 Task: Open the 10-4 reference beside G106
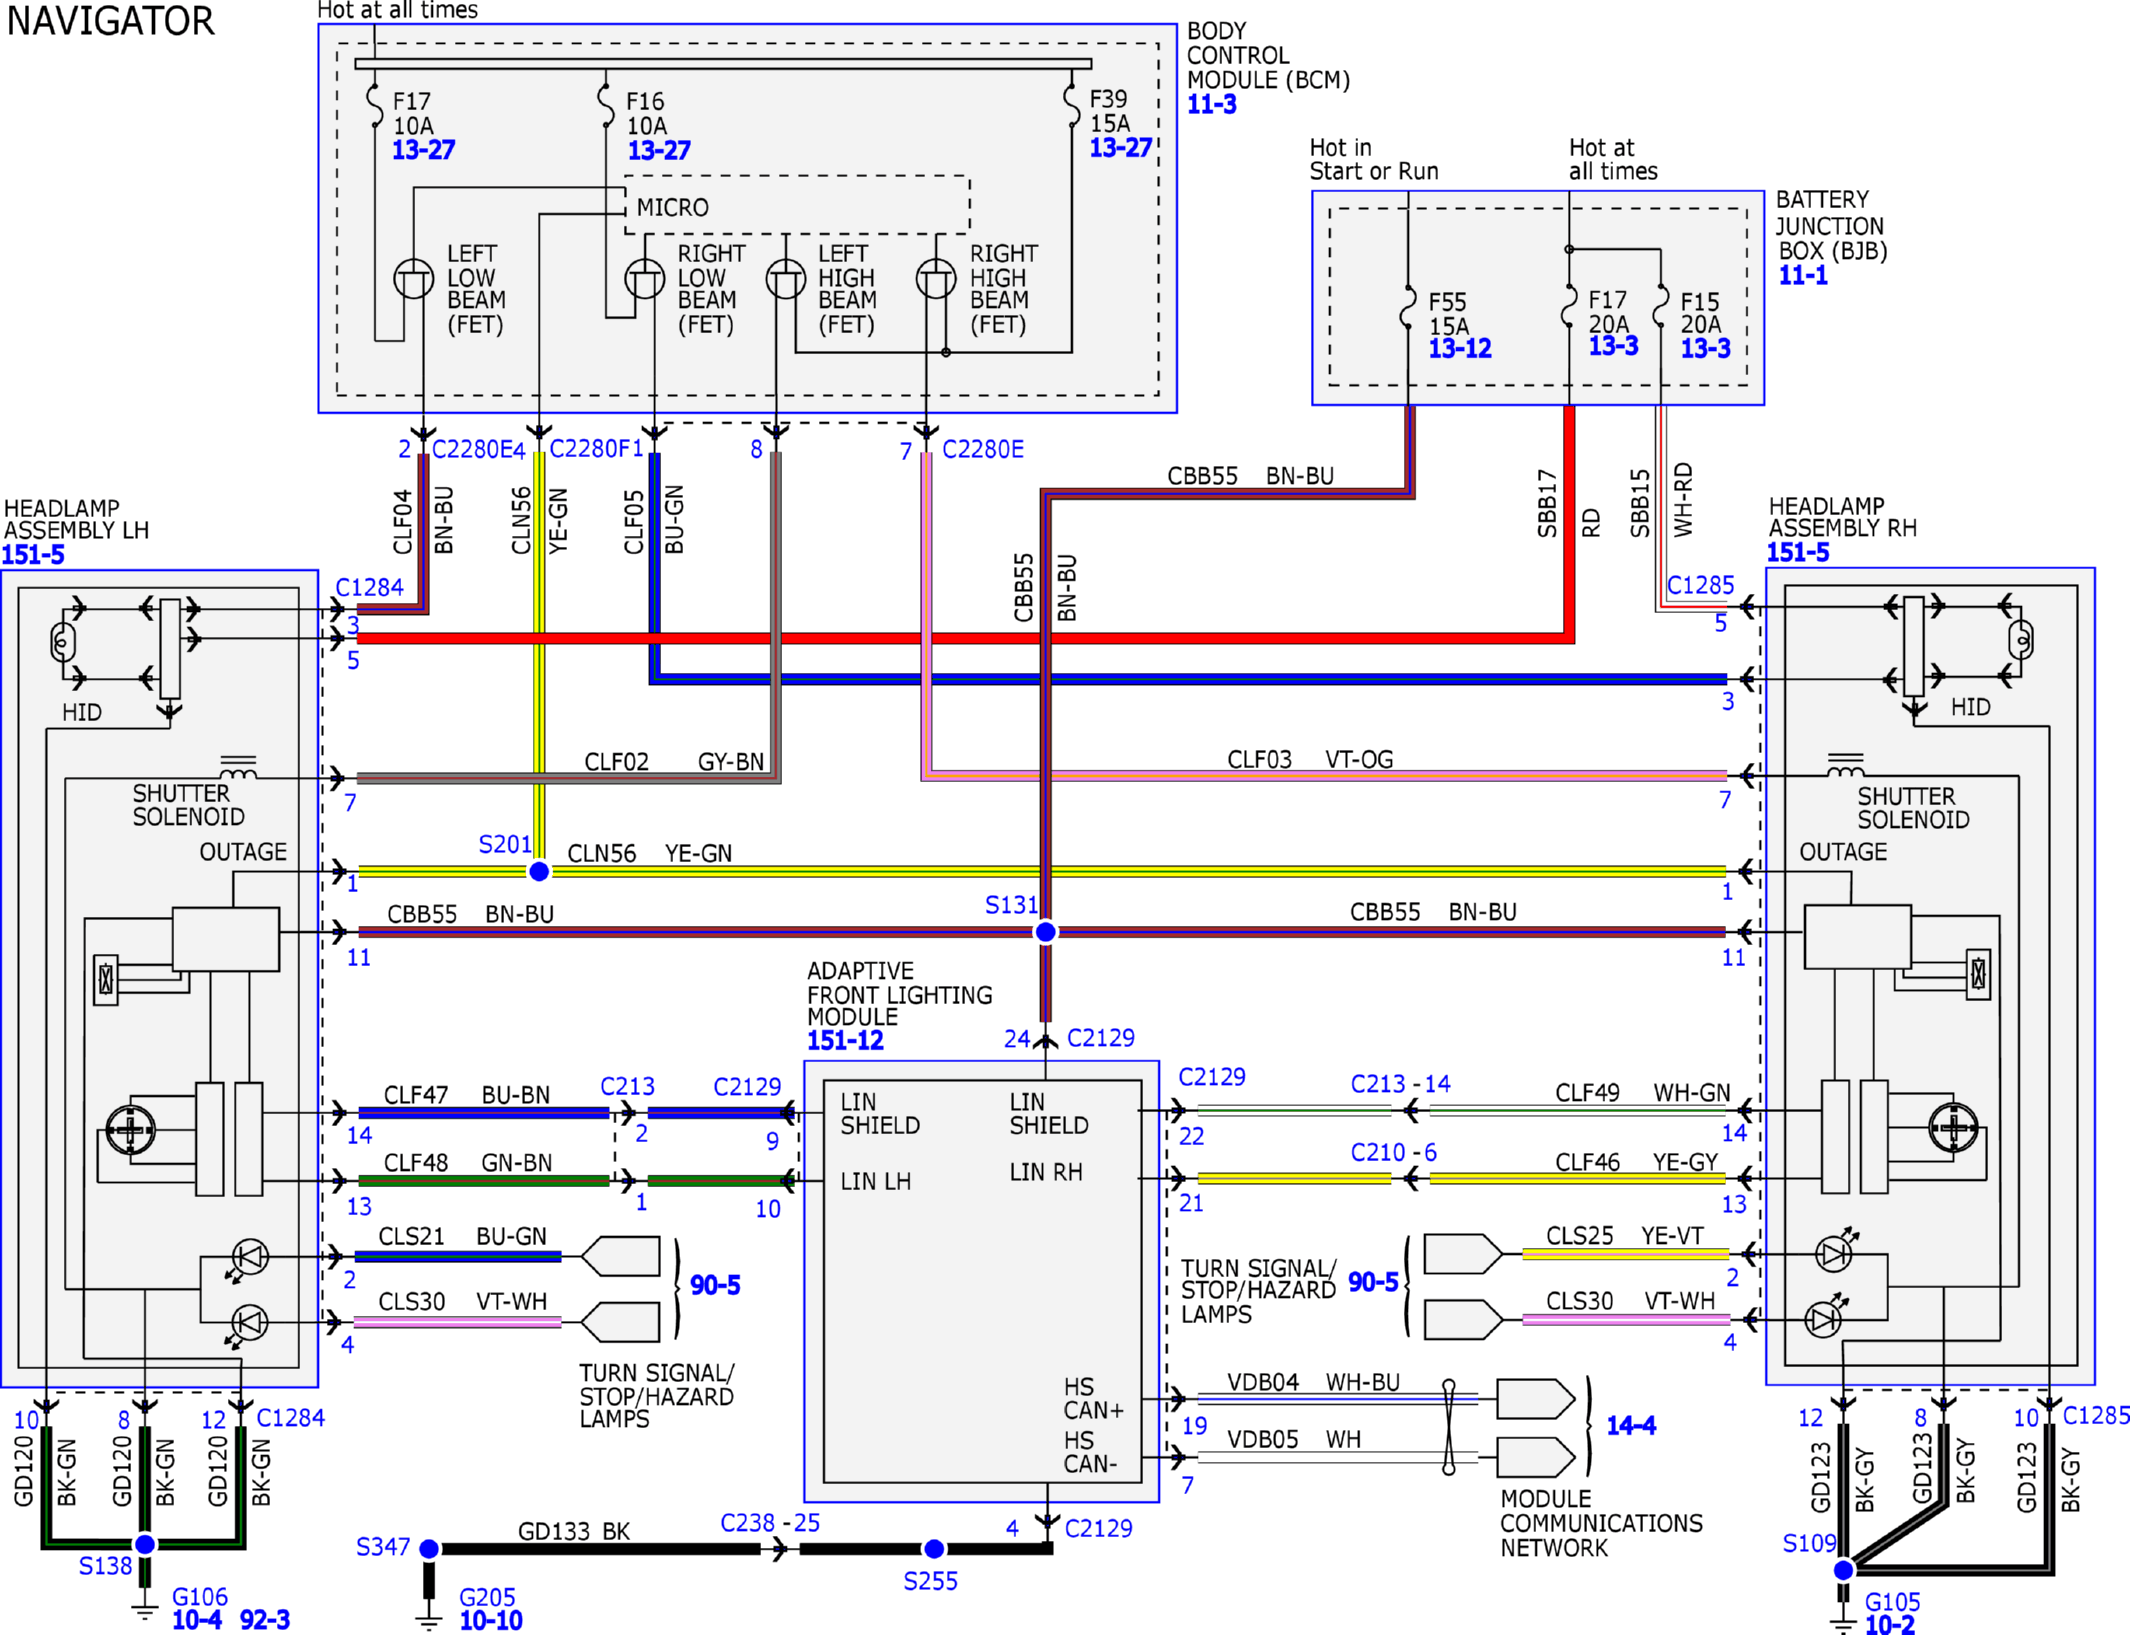[x=197, y=1620]
